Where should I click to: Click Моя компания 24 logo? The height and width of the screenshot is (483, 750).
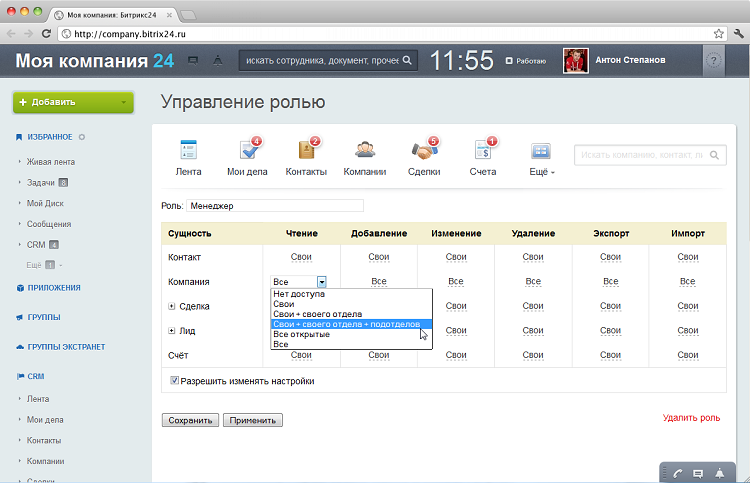[x=94, y=61]
